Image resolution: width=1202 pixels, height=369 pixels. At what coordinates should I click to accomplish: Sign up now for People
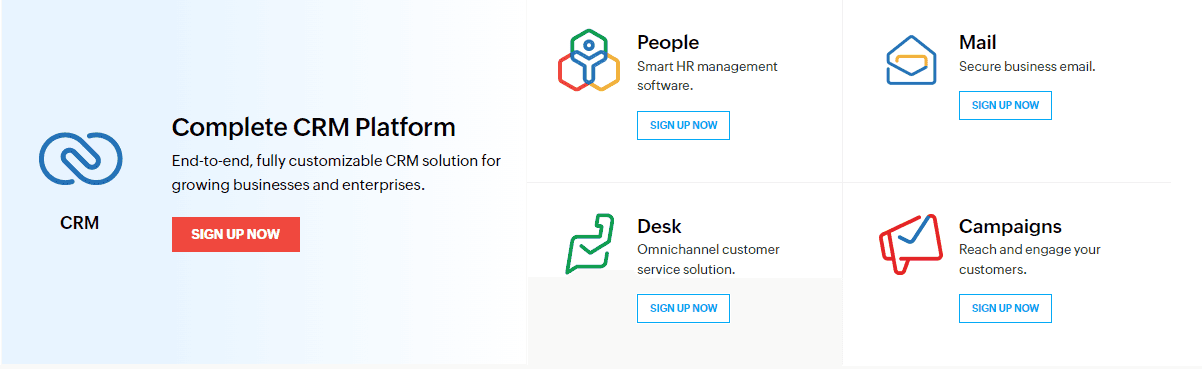point(683,125)
